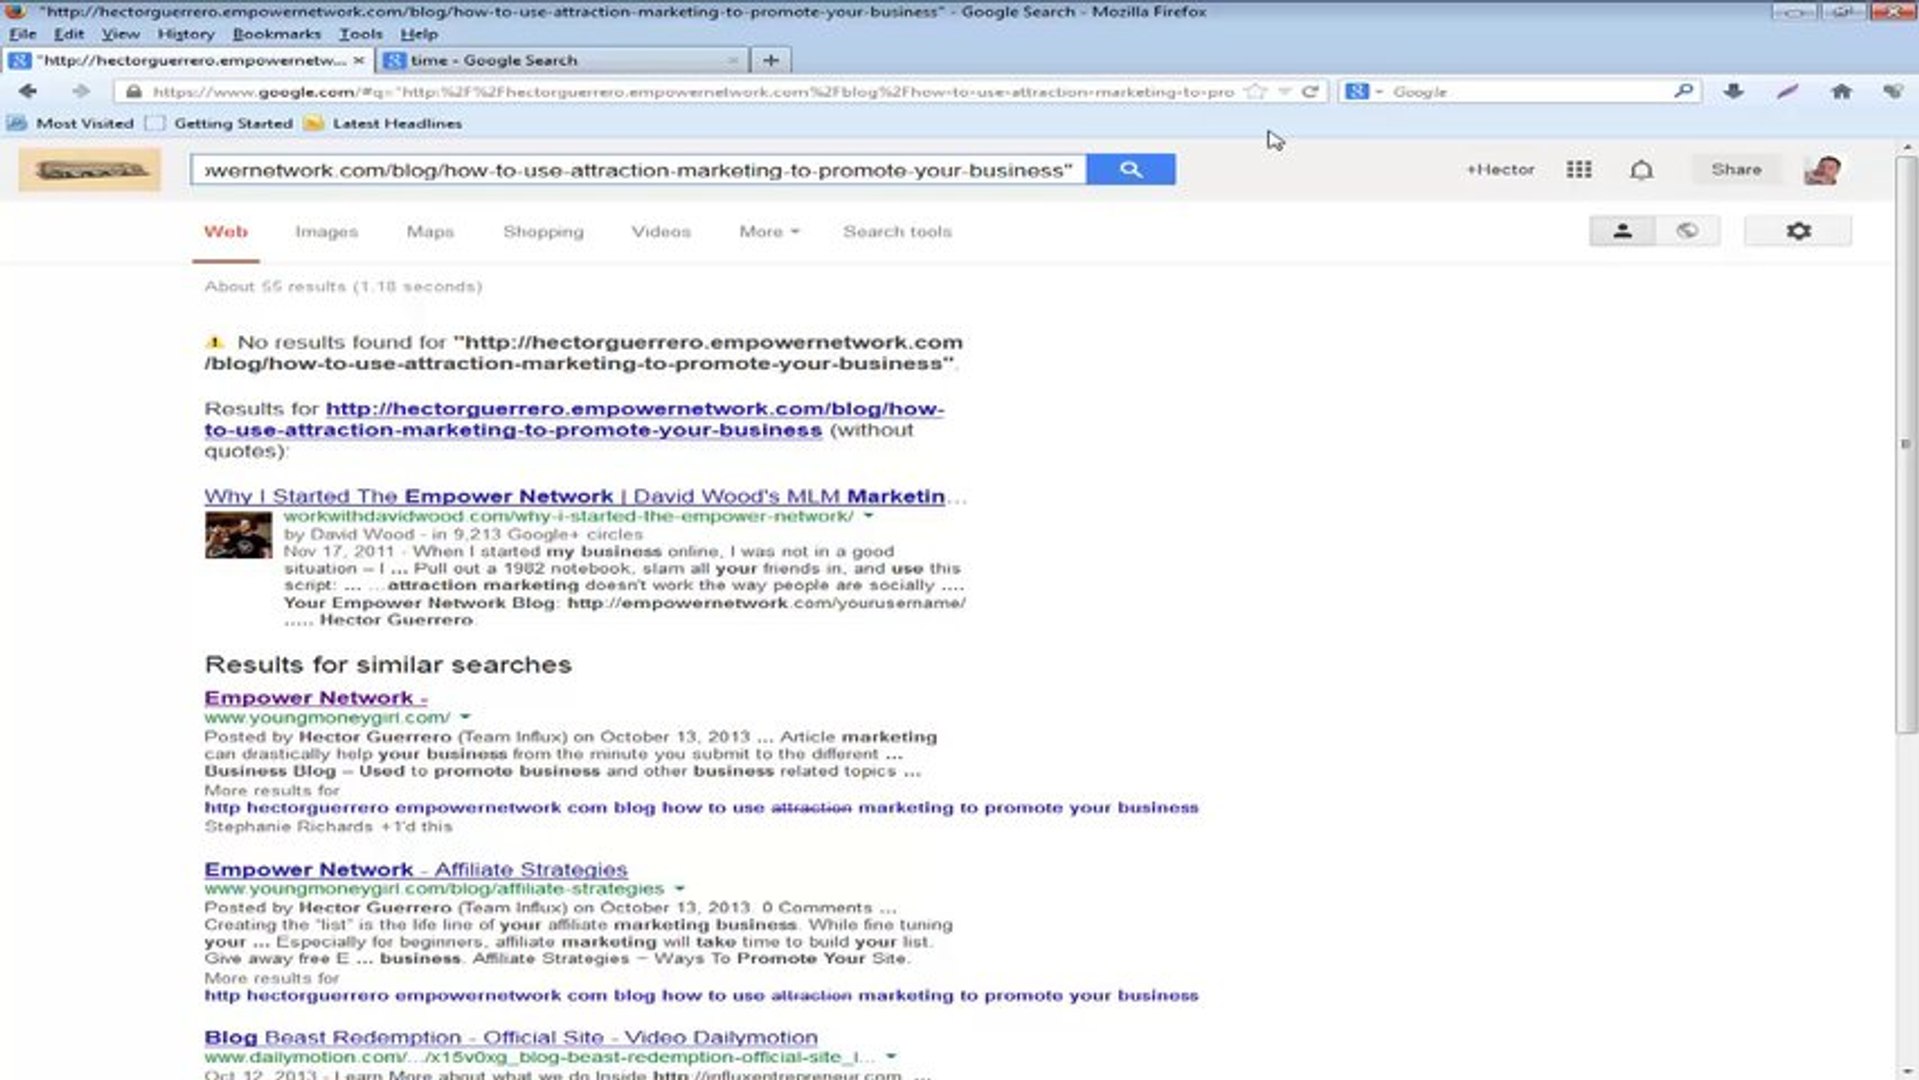This screenshot has width=1919, height=1080.
Task: Expand arrow next to www.youngmoneygirl.com/ URL
Action: coord(465,717)
